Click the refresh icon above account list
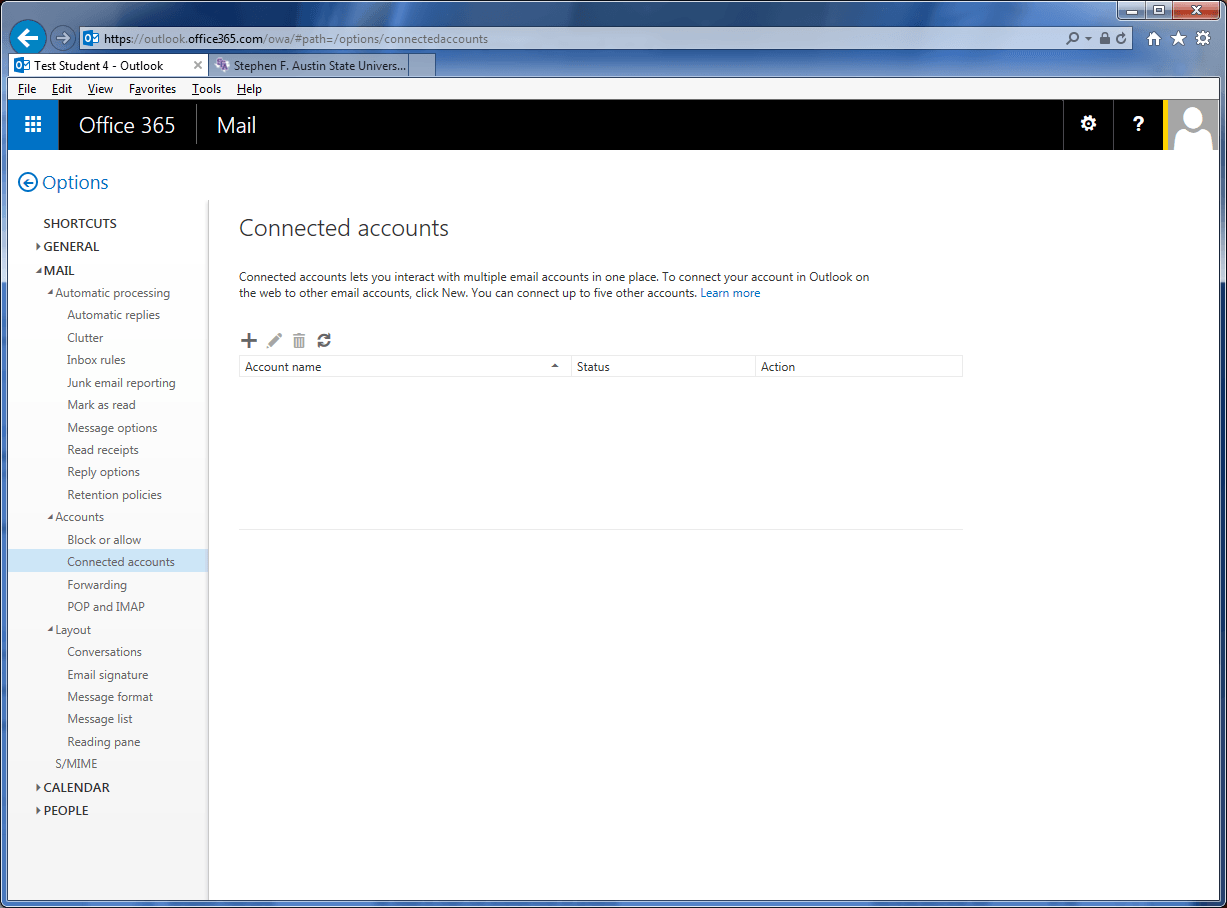This screenshot has height=908, width=1227. point(324,341)
